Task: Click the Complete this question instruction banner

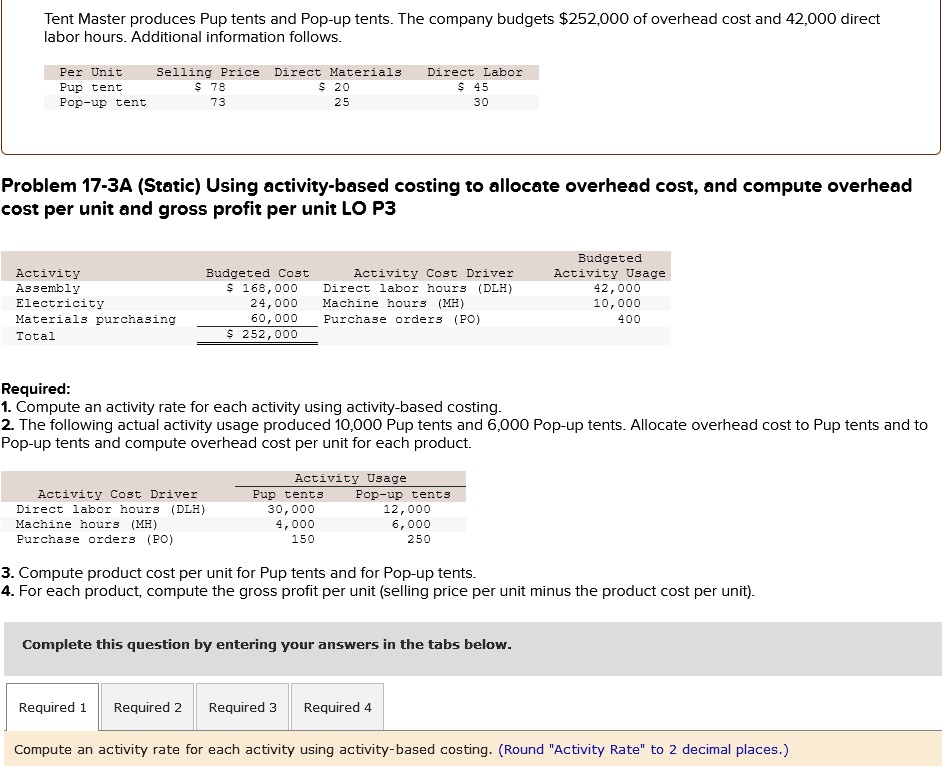Action: pos(266,644)
